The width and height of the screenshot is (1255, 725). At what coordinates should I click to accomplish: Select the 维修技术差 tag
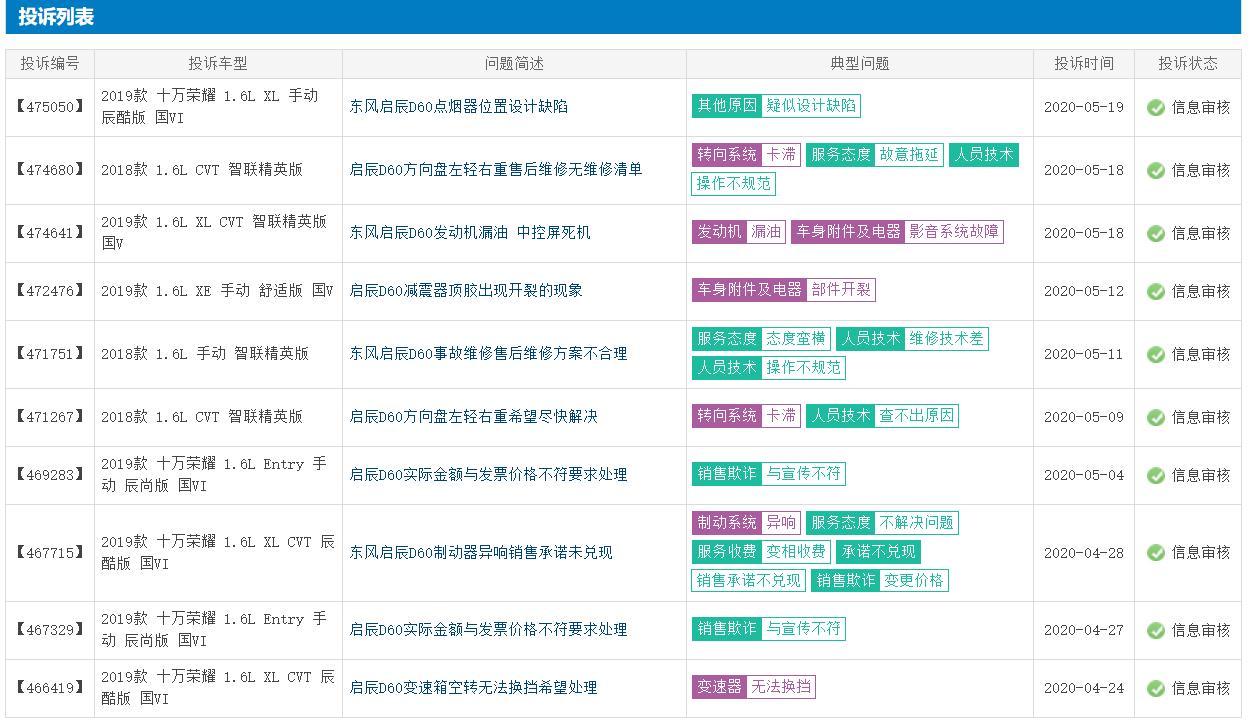pos(949,338)
